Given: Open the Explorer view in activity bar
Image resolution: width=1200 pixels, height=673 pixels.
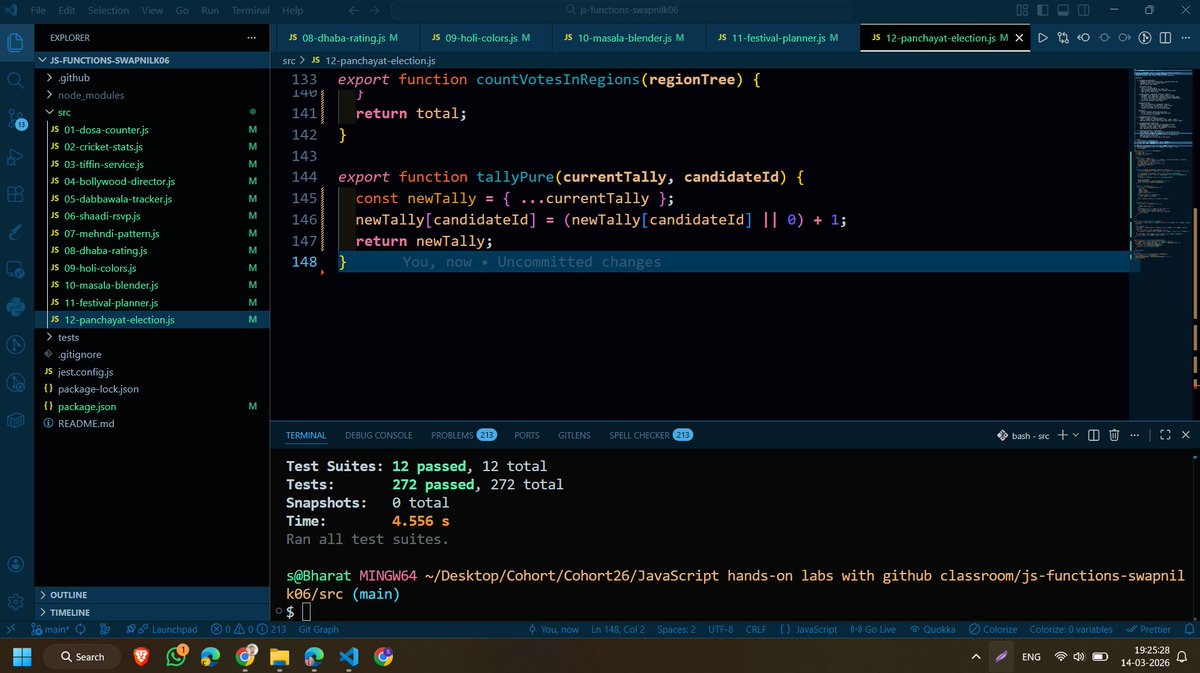Looking at the screenshot, I should (15, 42).
